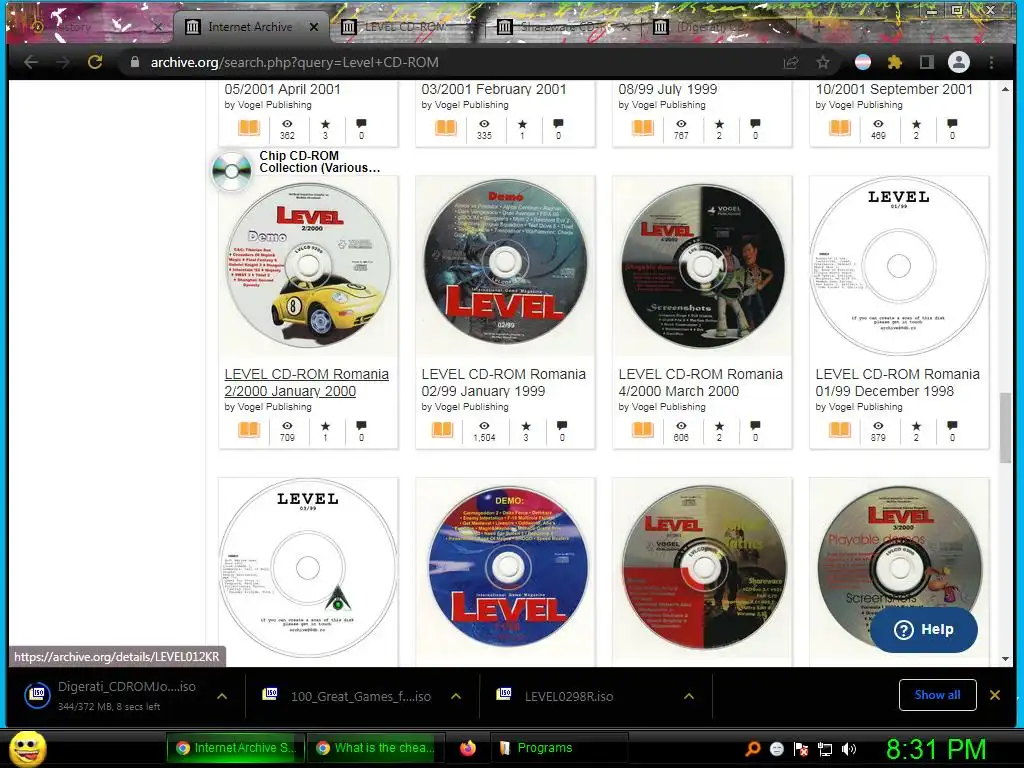This screenshot has width=1024, height=768.
Task: Open LEVEL CD-ROM Romania 02/99 January 1999 link
Action: coord(504,383)
